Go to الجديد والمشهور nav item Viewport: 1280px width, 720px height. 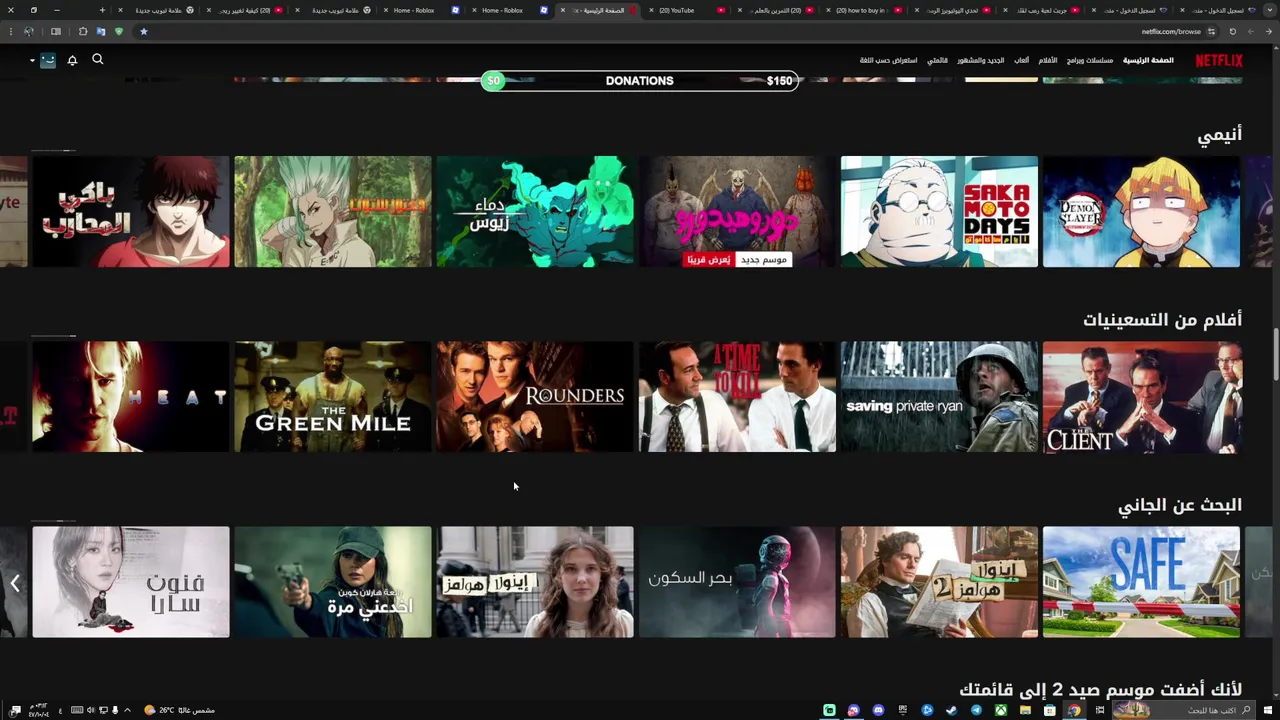(x=981, y=60)
